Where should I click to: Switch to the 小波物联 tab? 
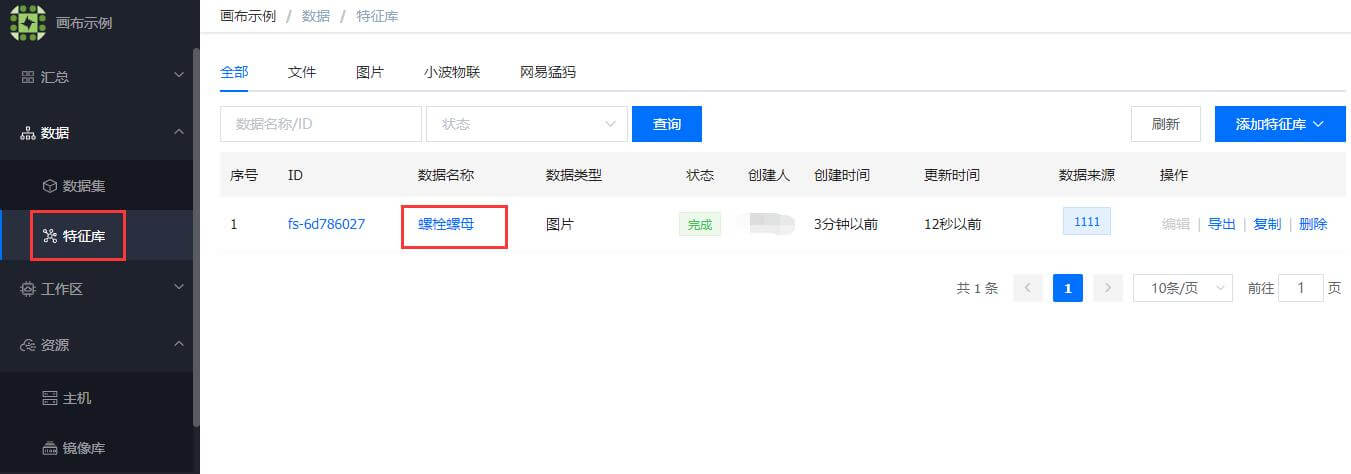tap(452, 72)
